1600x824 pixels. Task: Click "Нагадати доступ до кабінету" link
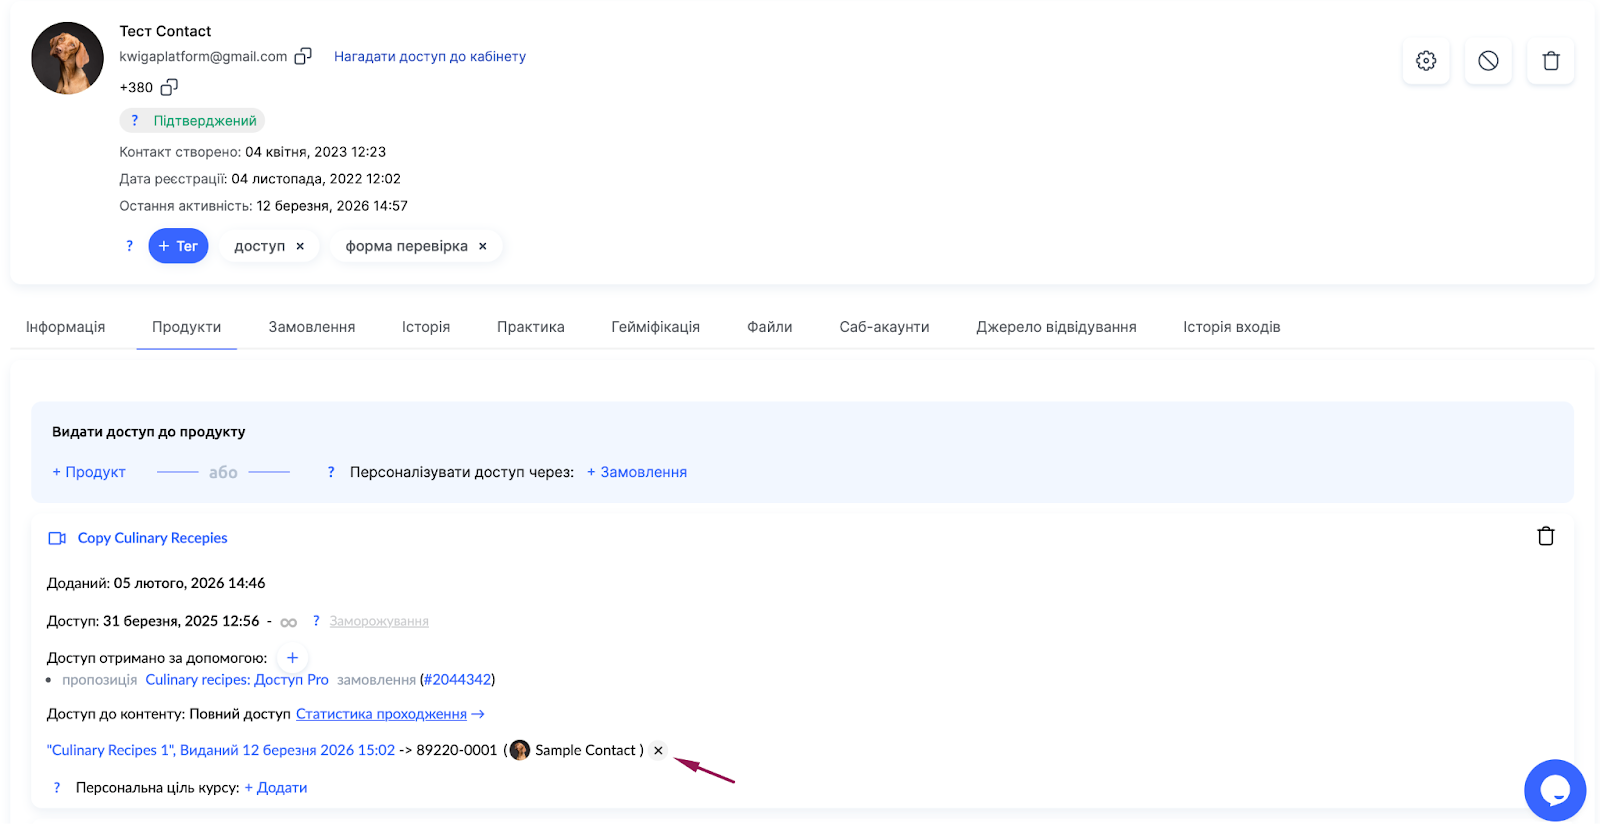point(429,56)
